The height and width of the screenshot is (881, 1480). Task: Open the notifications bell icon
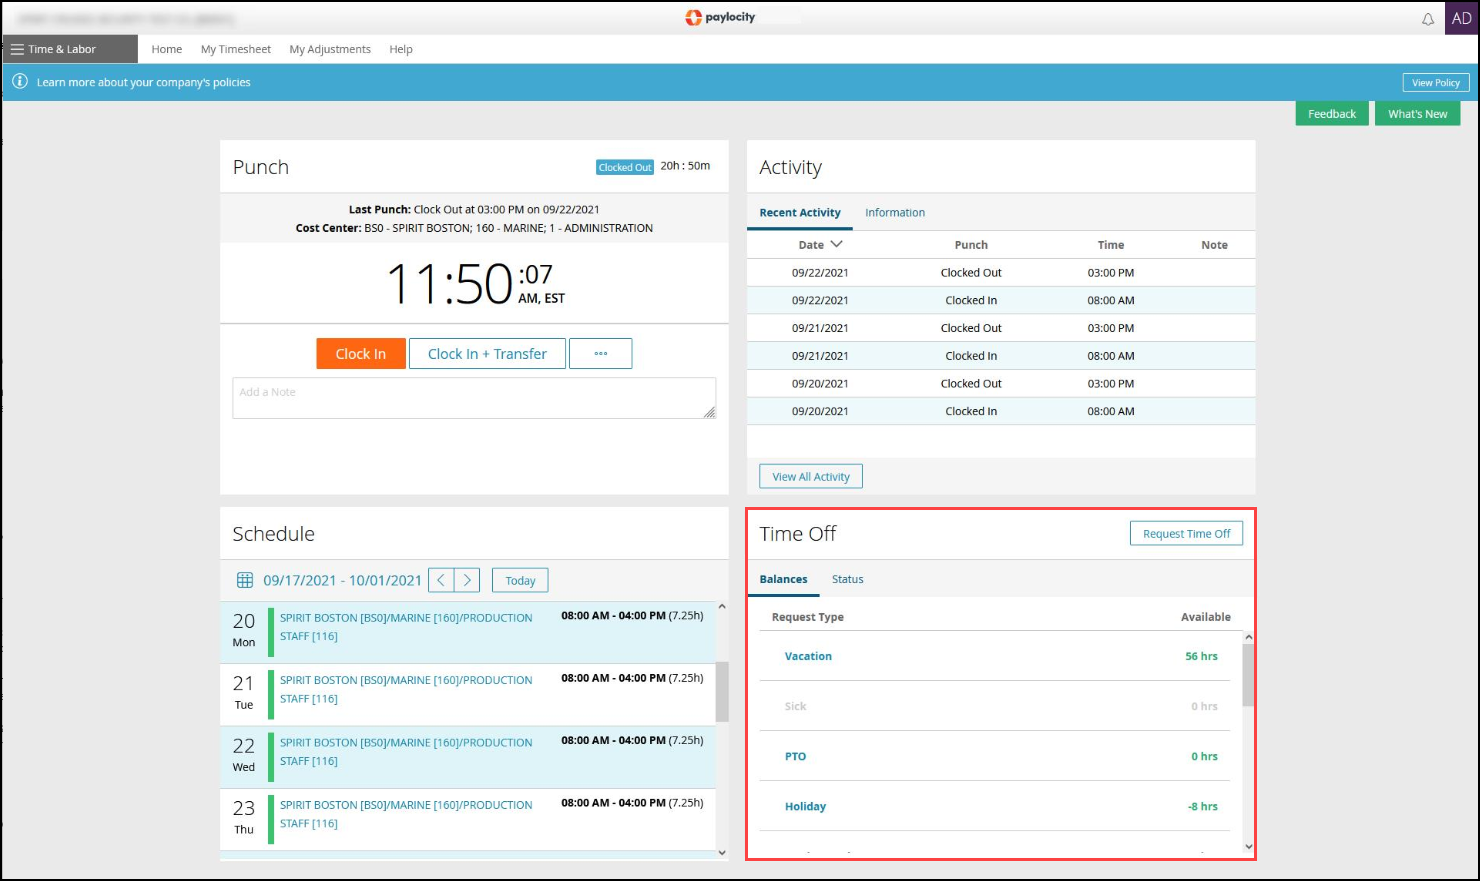click(x=1428, y=19)
